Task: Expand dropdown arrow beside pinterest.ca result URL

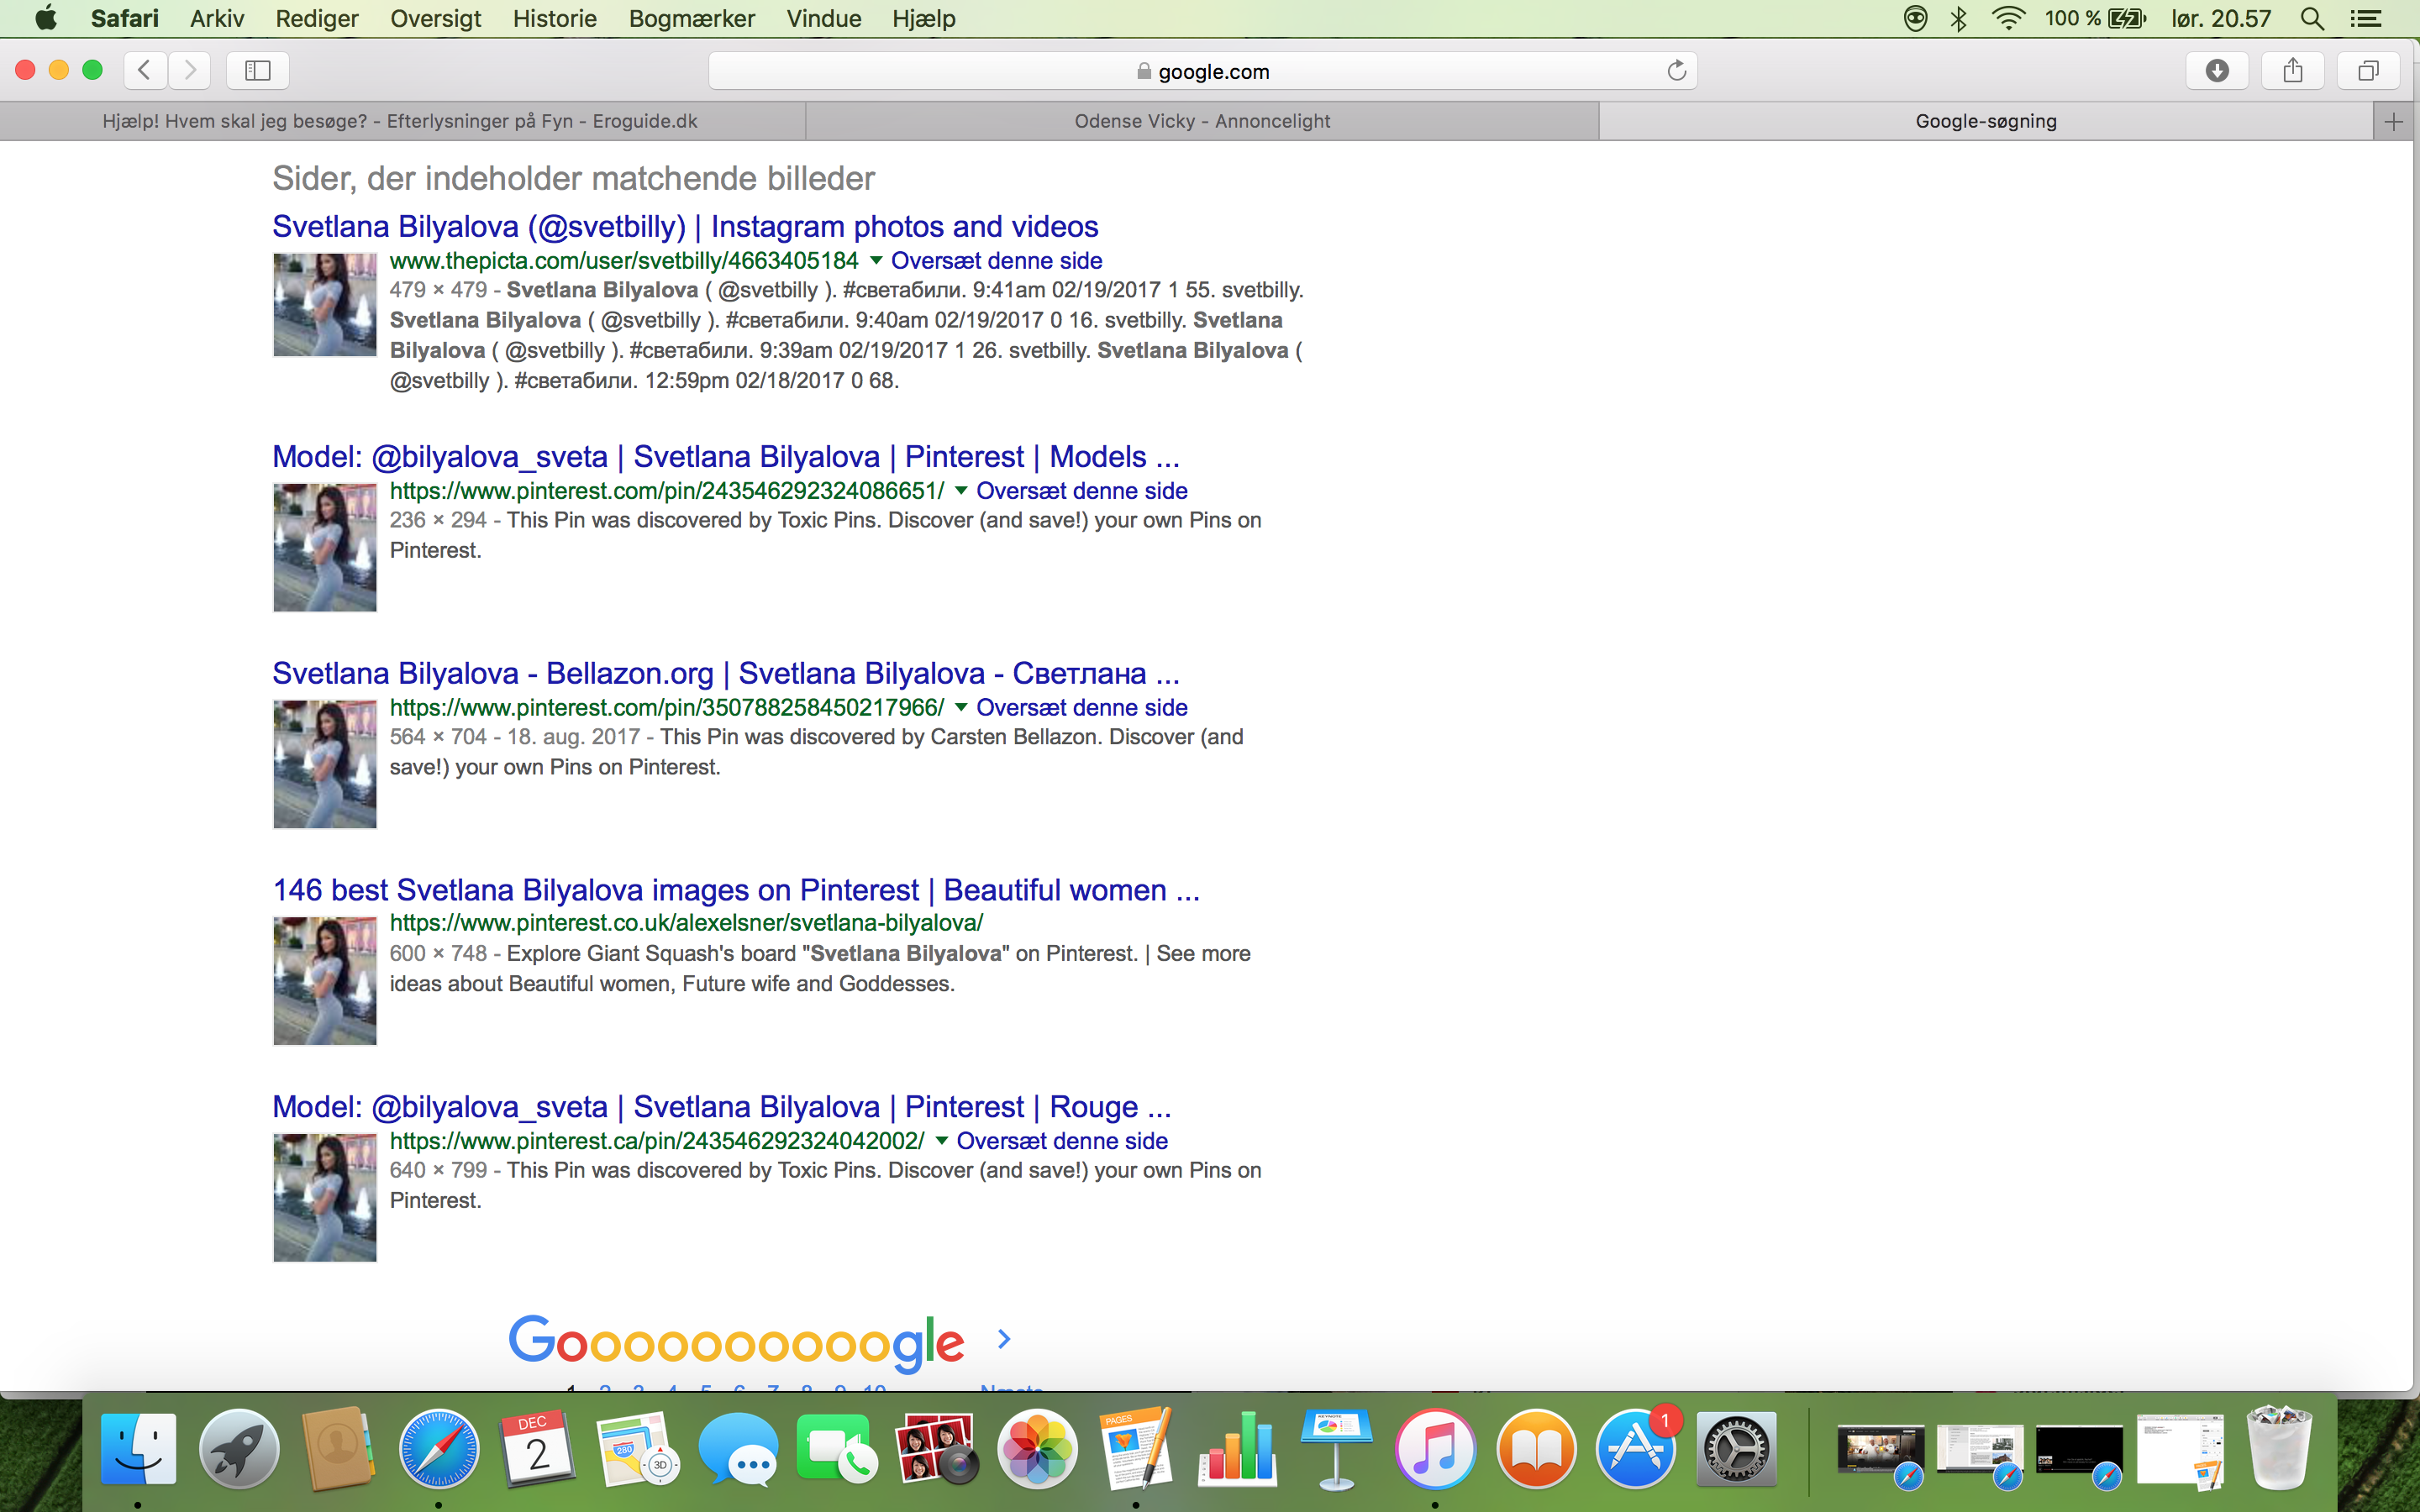Action: (x=941, y=1141)
